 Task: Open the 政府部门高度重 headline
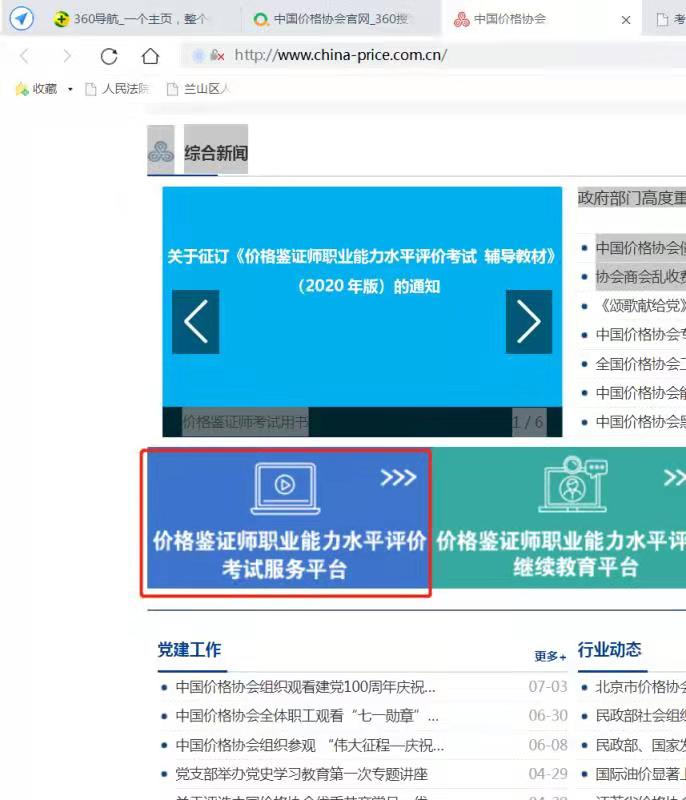pos(631,197)
